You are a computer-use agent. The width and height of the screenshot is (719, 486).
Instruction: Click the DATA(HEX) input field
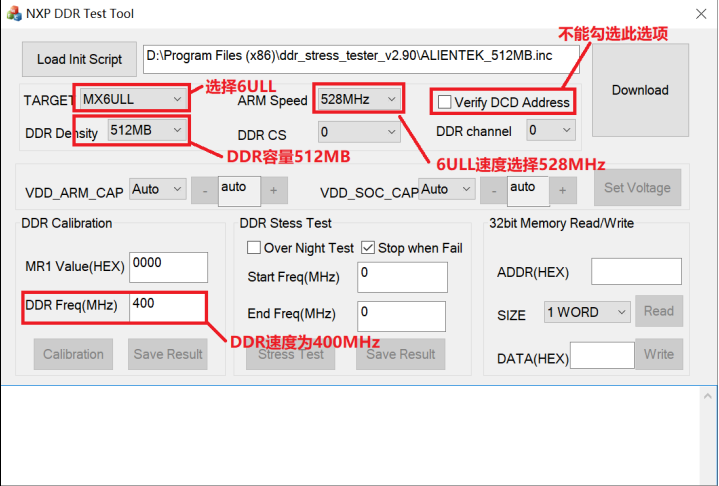[x=602, y=355]
